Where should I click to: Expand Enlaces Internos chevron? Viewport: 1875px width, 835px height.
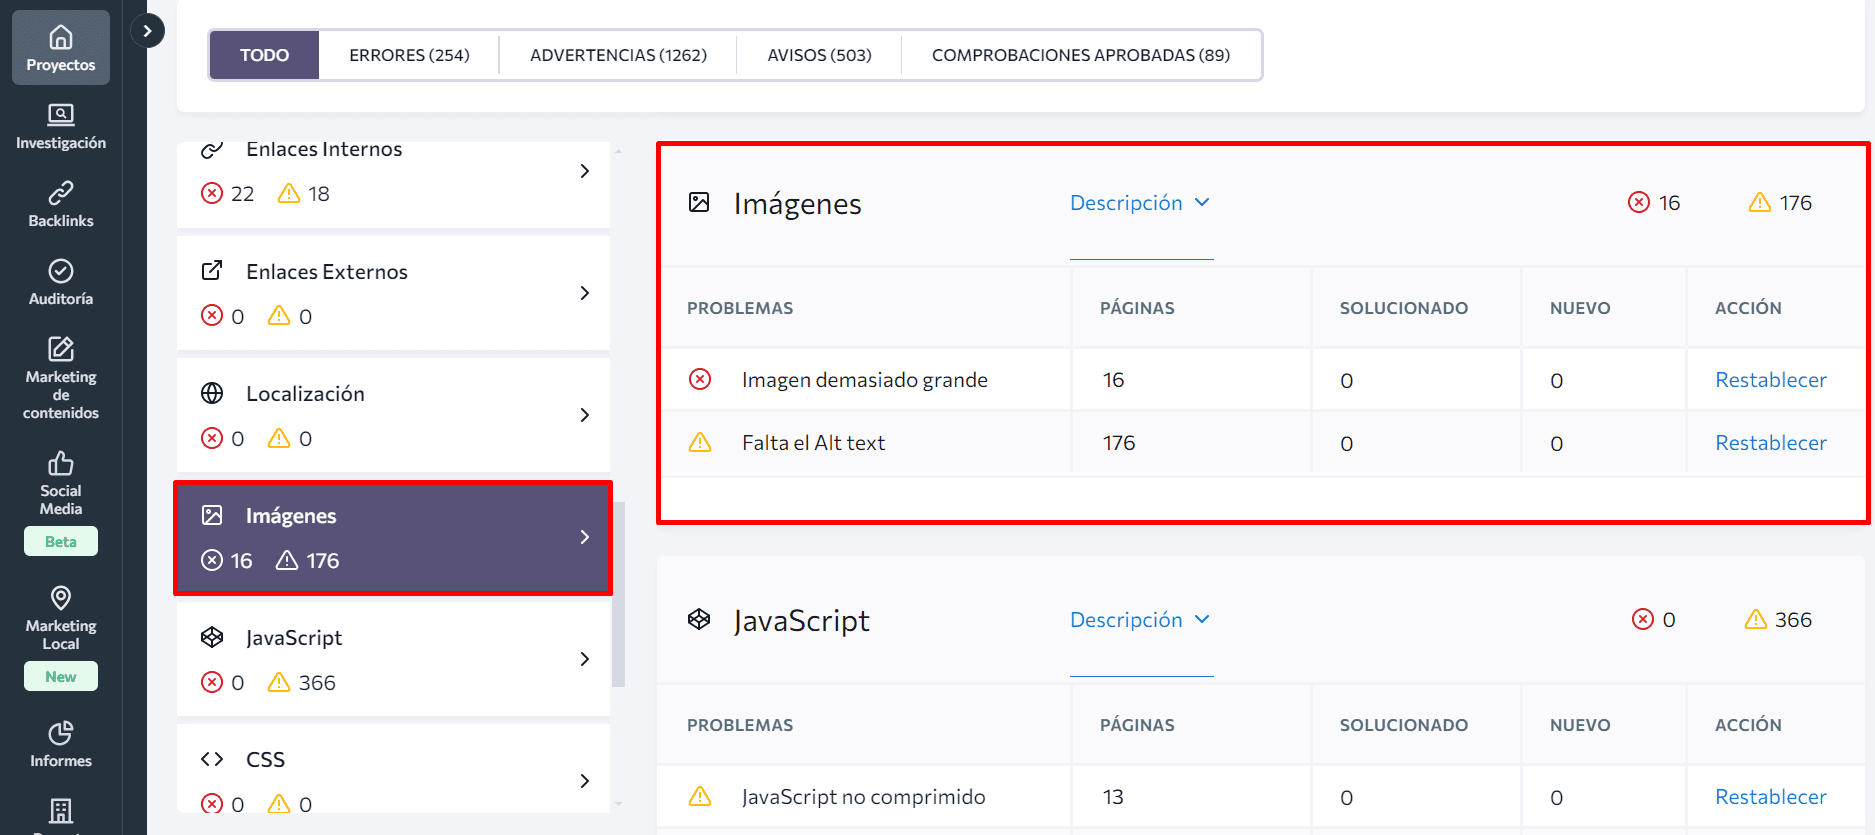tap(585, 171)
